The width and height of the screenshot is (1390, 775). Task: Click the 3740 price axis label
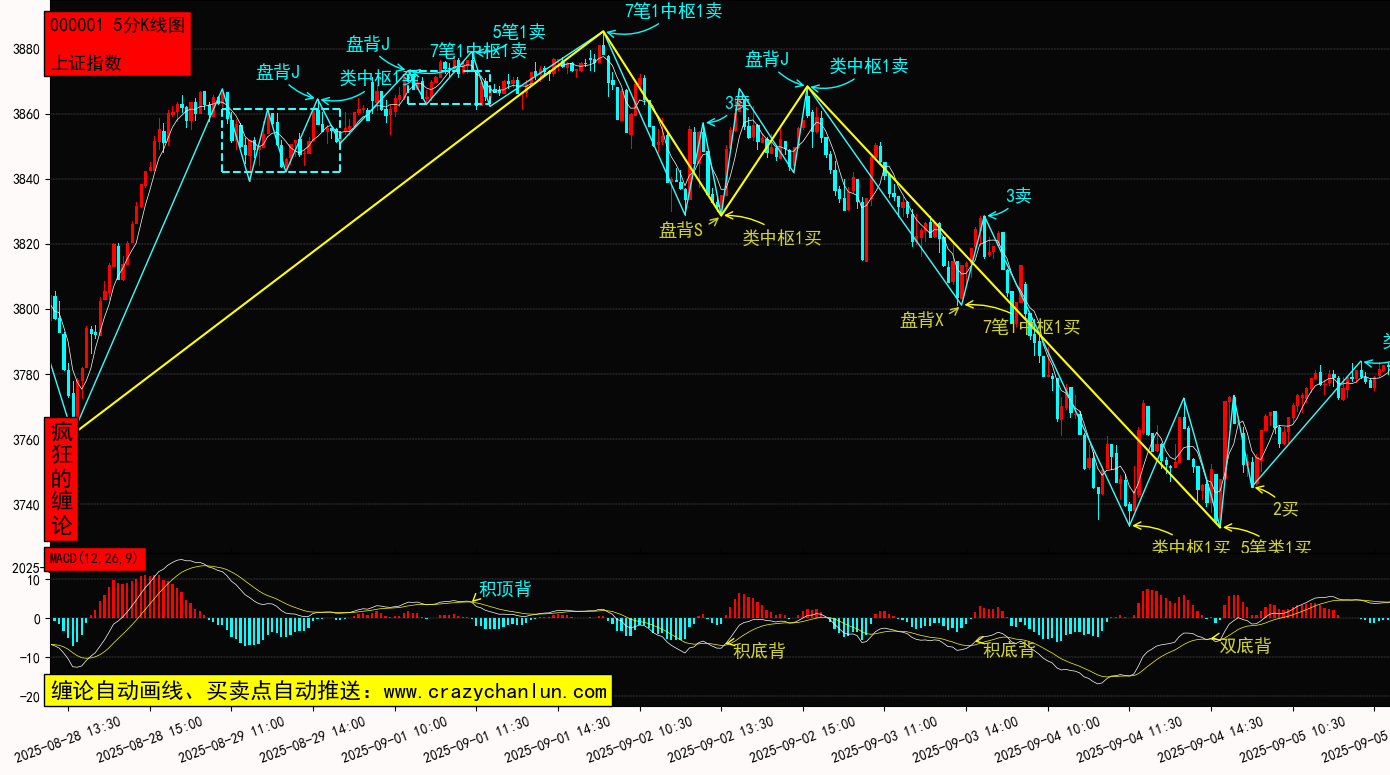pos(25,505)
